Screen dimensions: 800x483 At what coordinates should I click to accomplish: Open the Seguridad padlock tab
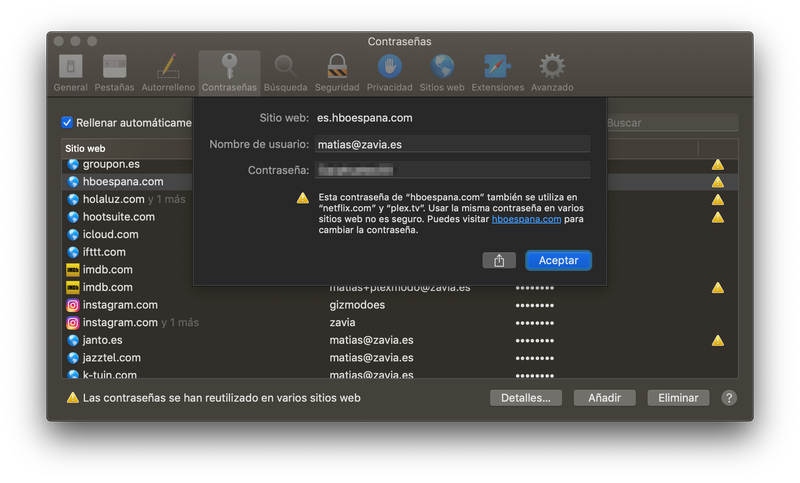[x=337, y=73]
